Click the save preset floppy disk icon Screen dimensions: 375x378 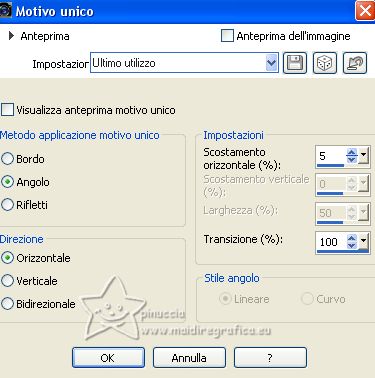point(295,63)
